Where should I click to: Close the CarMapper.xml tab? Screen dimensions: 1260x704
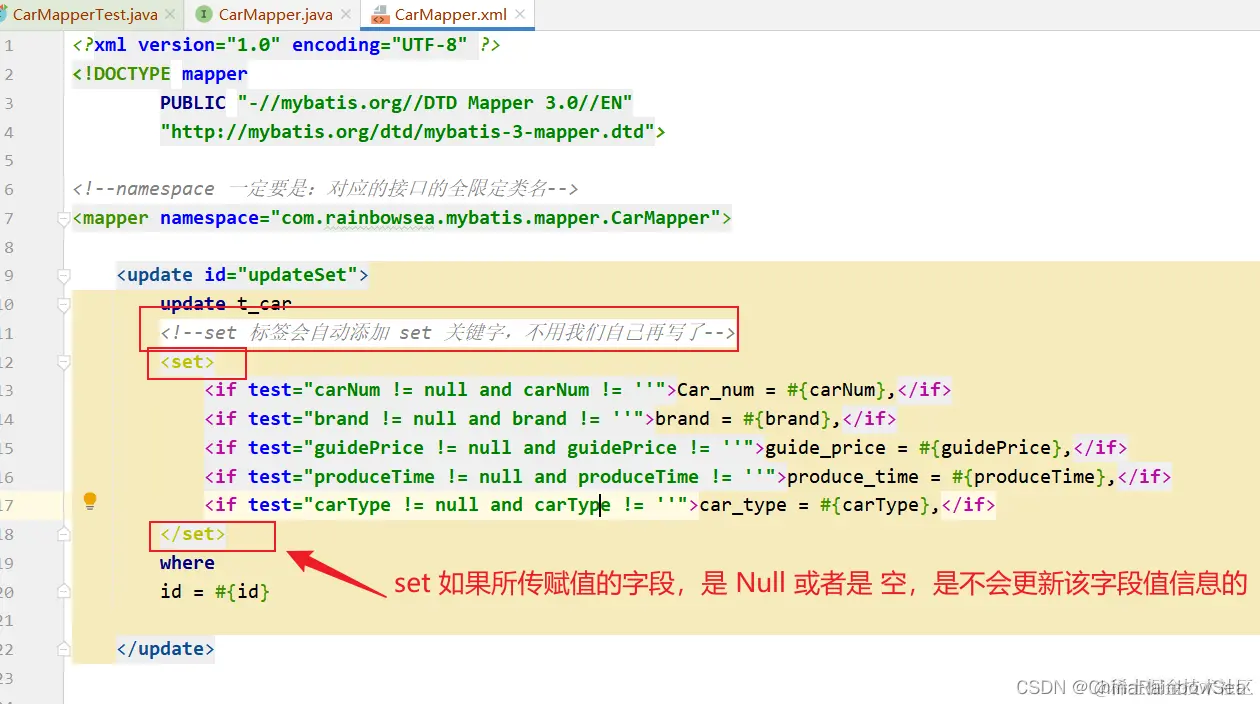(518, 15)
